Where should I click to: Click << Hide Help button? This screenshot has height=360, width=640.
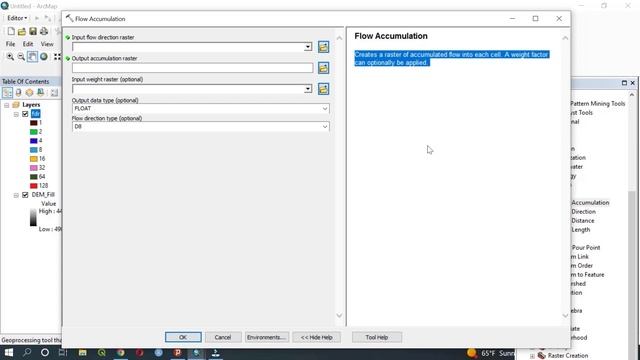[316, 337]
